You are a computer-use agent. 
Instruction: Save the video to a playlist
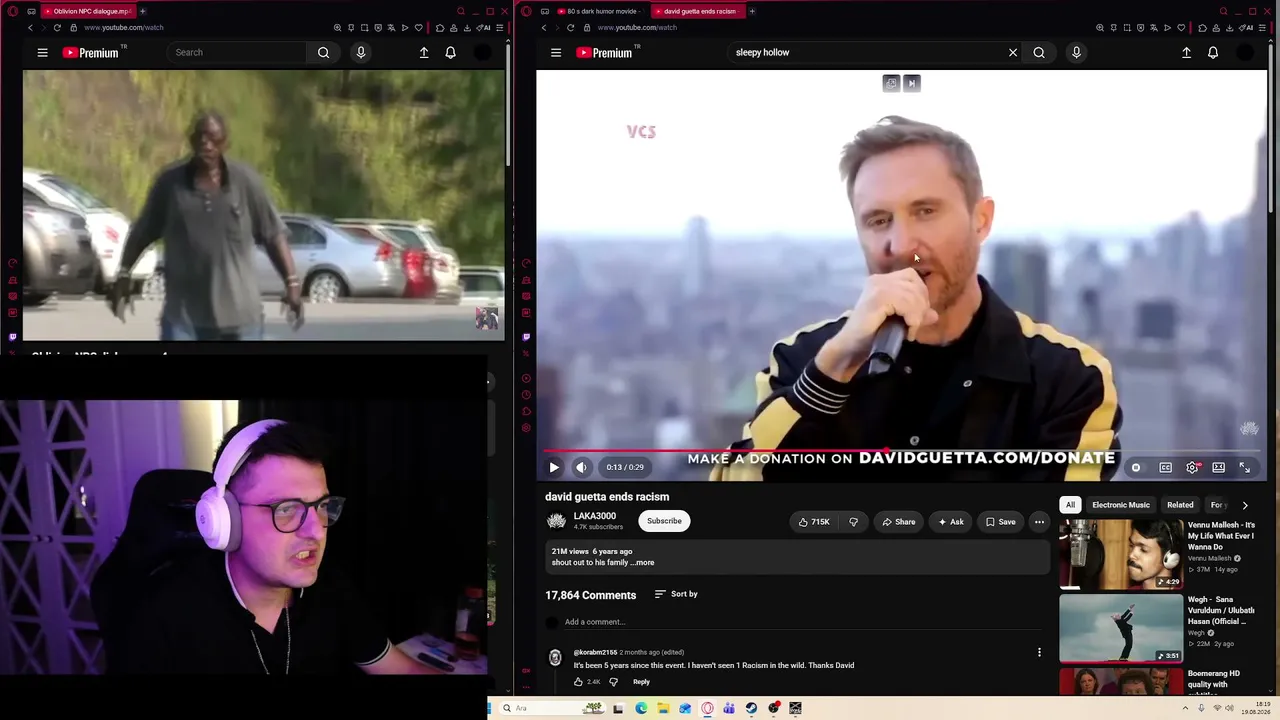pos(1000,521)
